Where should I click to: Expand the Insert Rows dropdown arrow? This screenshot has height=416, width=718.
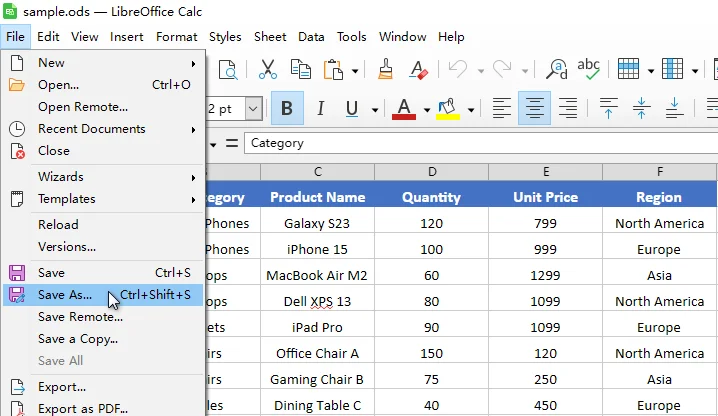[x=651, y=71]
